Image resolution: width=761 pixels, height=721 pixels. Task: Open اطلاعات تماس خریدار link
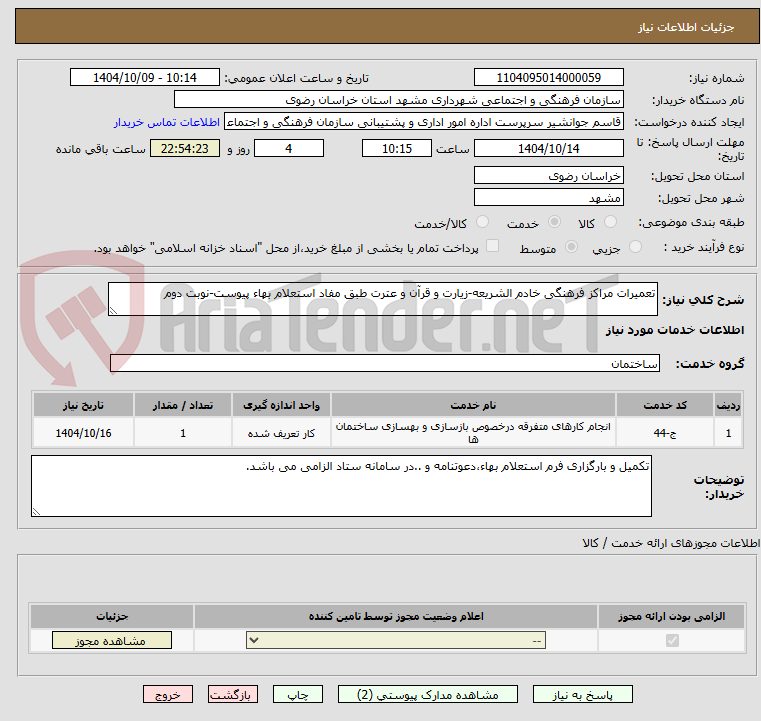coord(167,122)
